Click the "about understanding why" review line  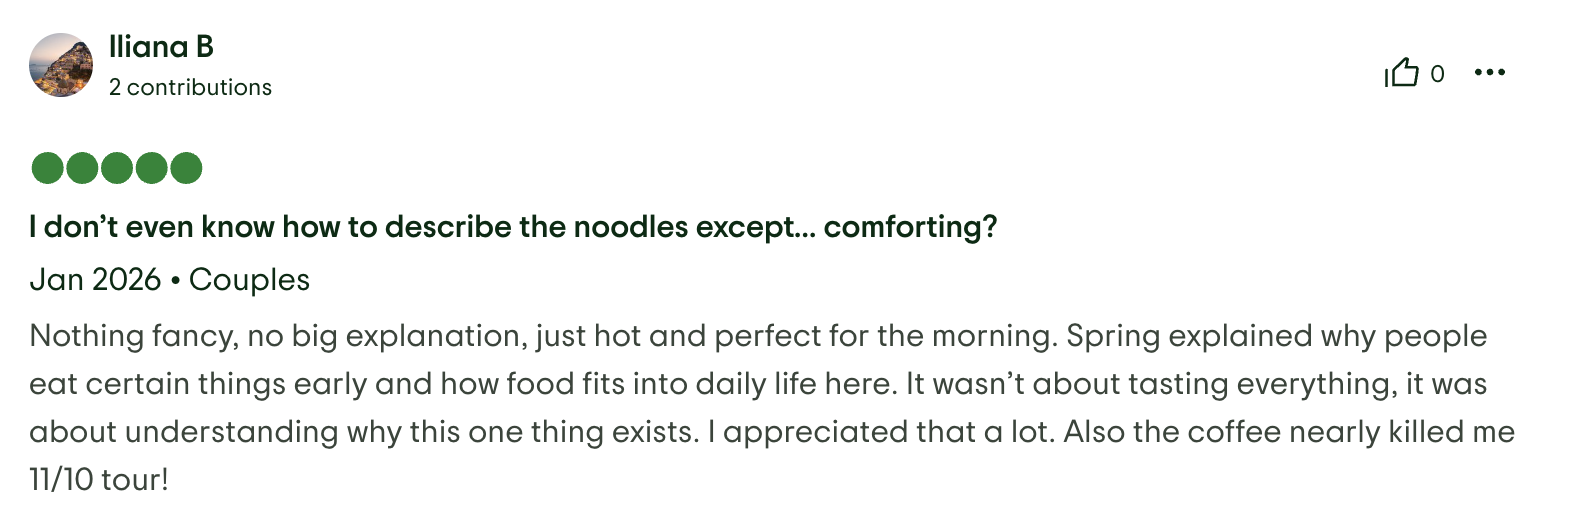(250, 432)
